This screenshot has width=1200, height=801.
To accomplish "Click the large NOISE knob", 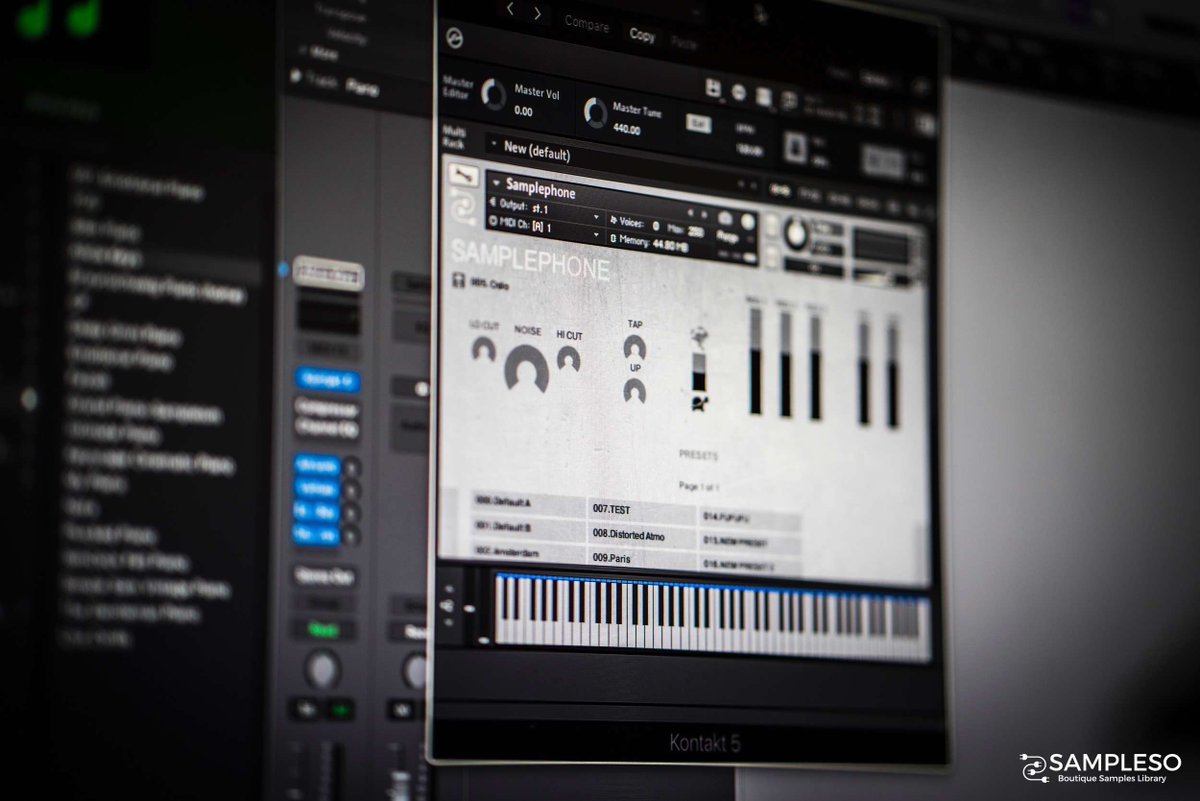I will [526, 369].
